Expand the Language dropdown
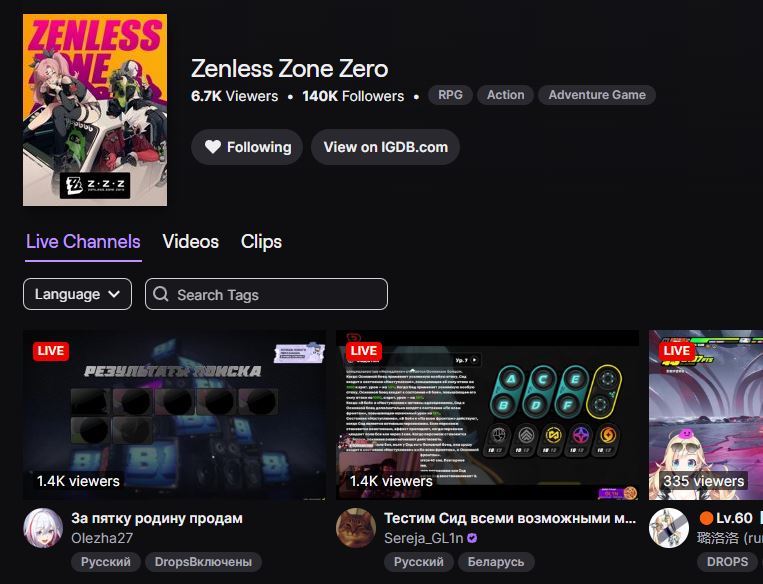763x584 pixels. click(x=77, y=294)
